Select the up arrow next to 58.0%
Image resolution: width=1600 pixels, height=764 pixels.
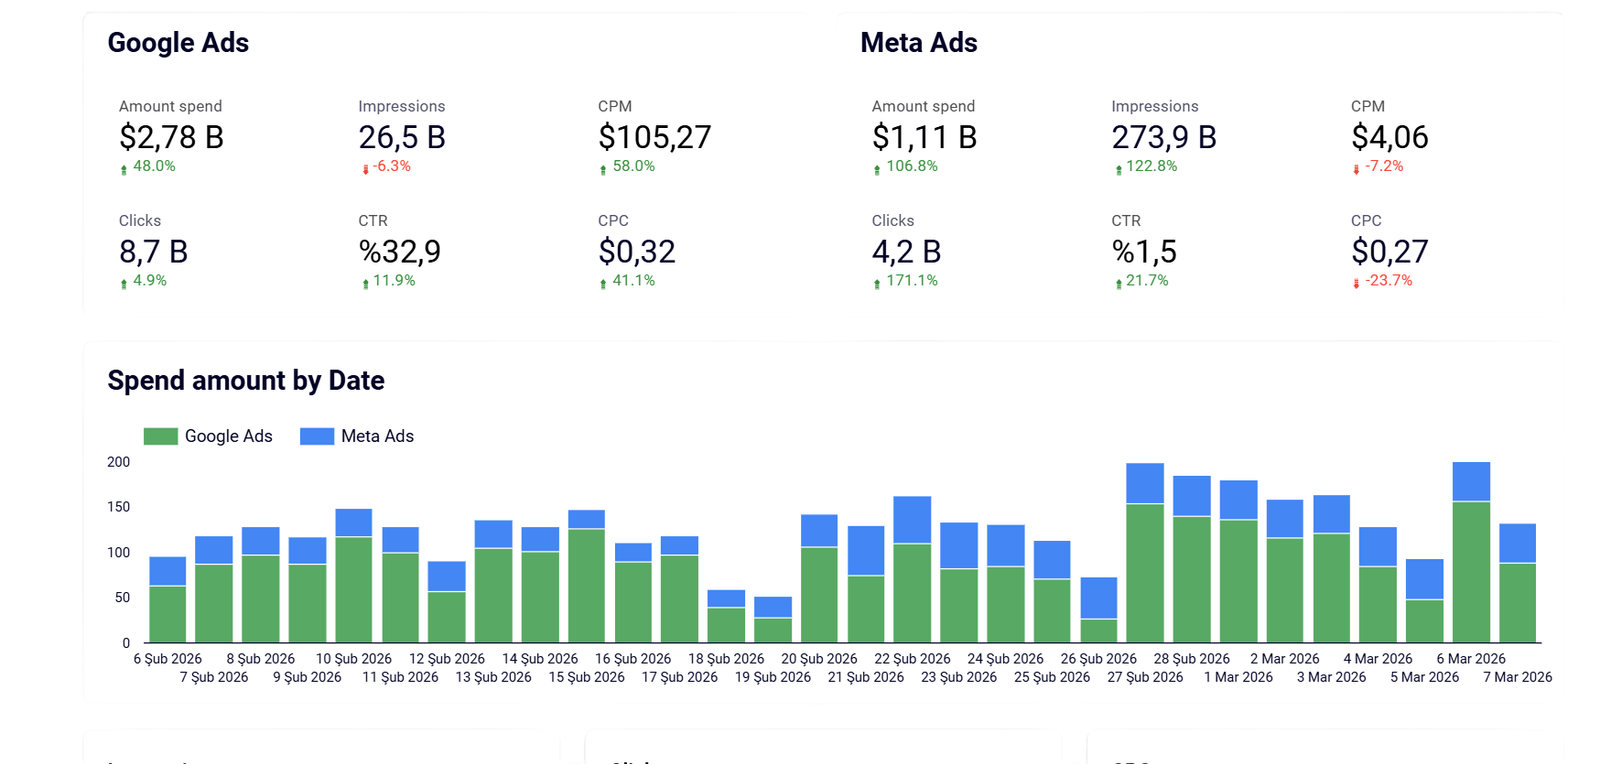(603, 169)
